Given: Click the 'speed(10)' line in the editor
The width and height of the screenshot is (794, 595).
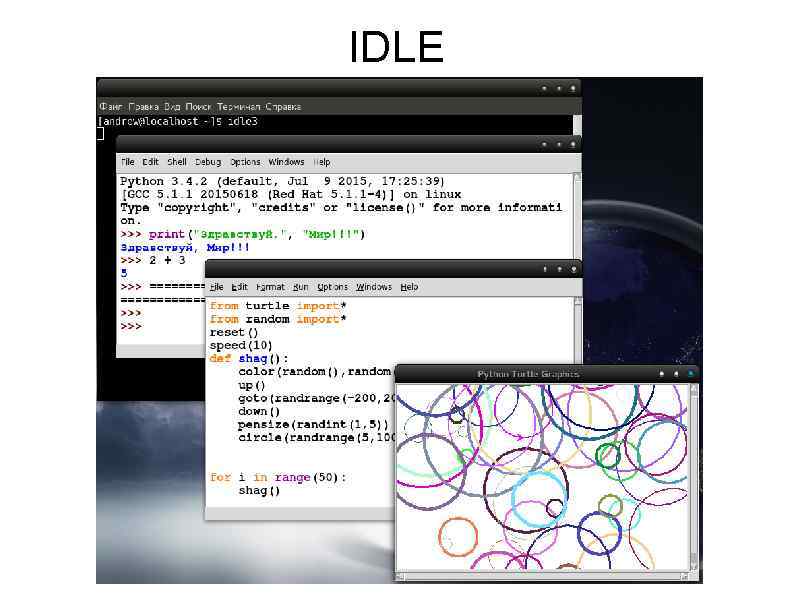Looking at the screenshot, I should pyautogui.click(x=241, y=346).
